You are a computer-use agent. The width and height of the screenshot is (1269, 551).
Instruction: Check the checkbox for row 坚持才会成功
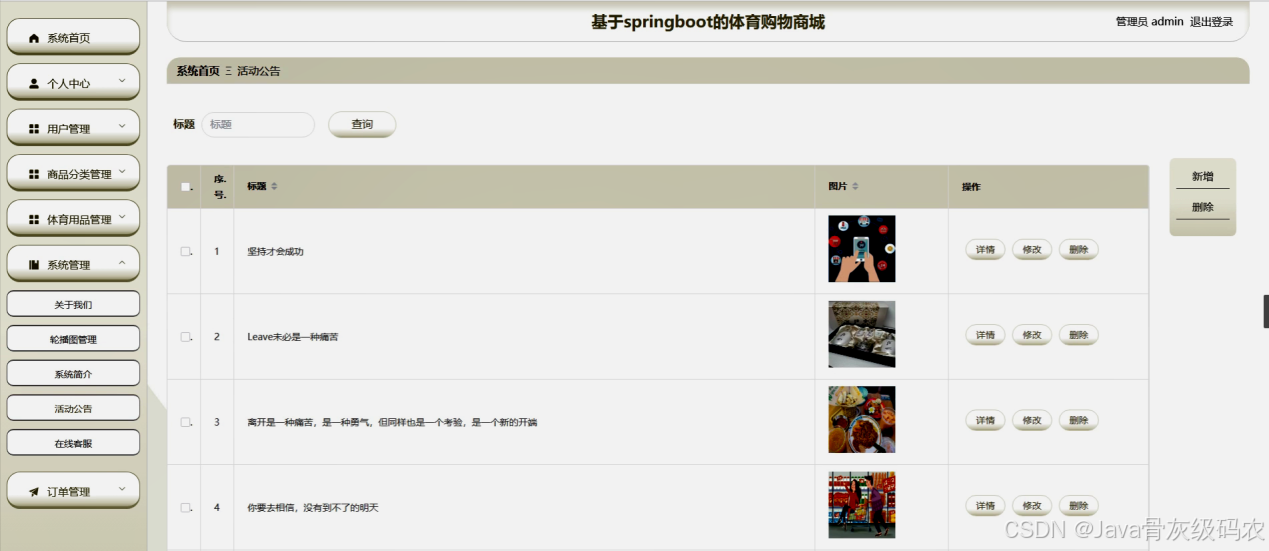pyautogui.click(x=185, y=251)
